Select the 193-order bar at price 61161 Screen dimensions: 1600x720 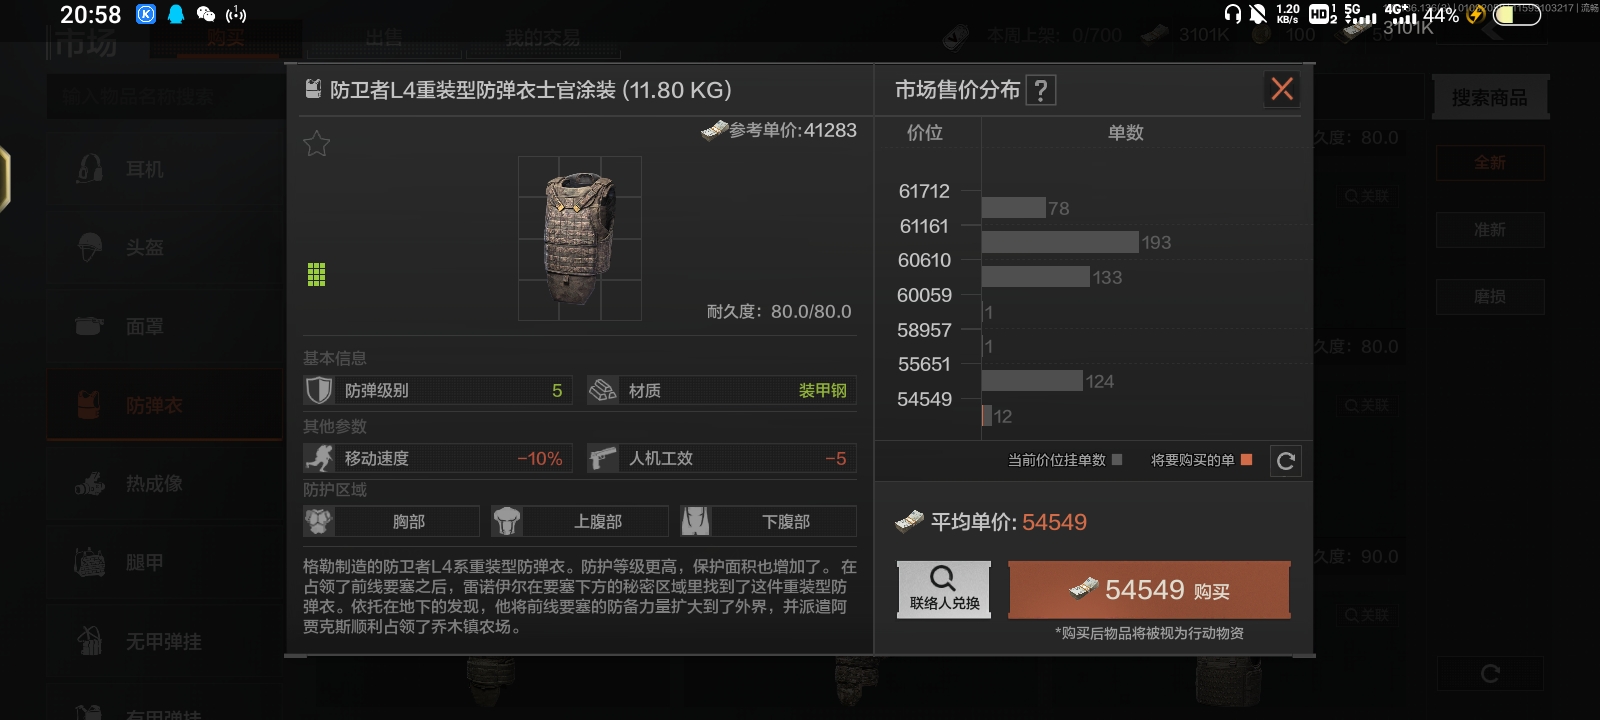tap(1060, 242)
